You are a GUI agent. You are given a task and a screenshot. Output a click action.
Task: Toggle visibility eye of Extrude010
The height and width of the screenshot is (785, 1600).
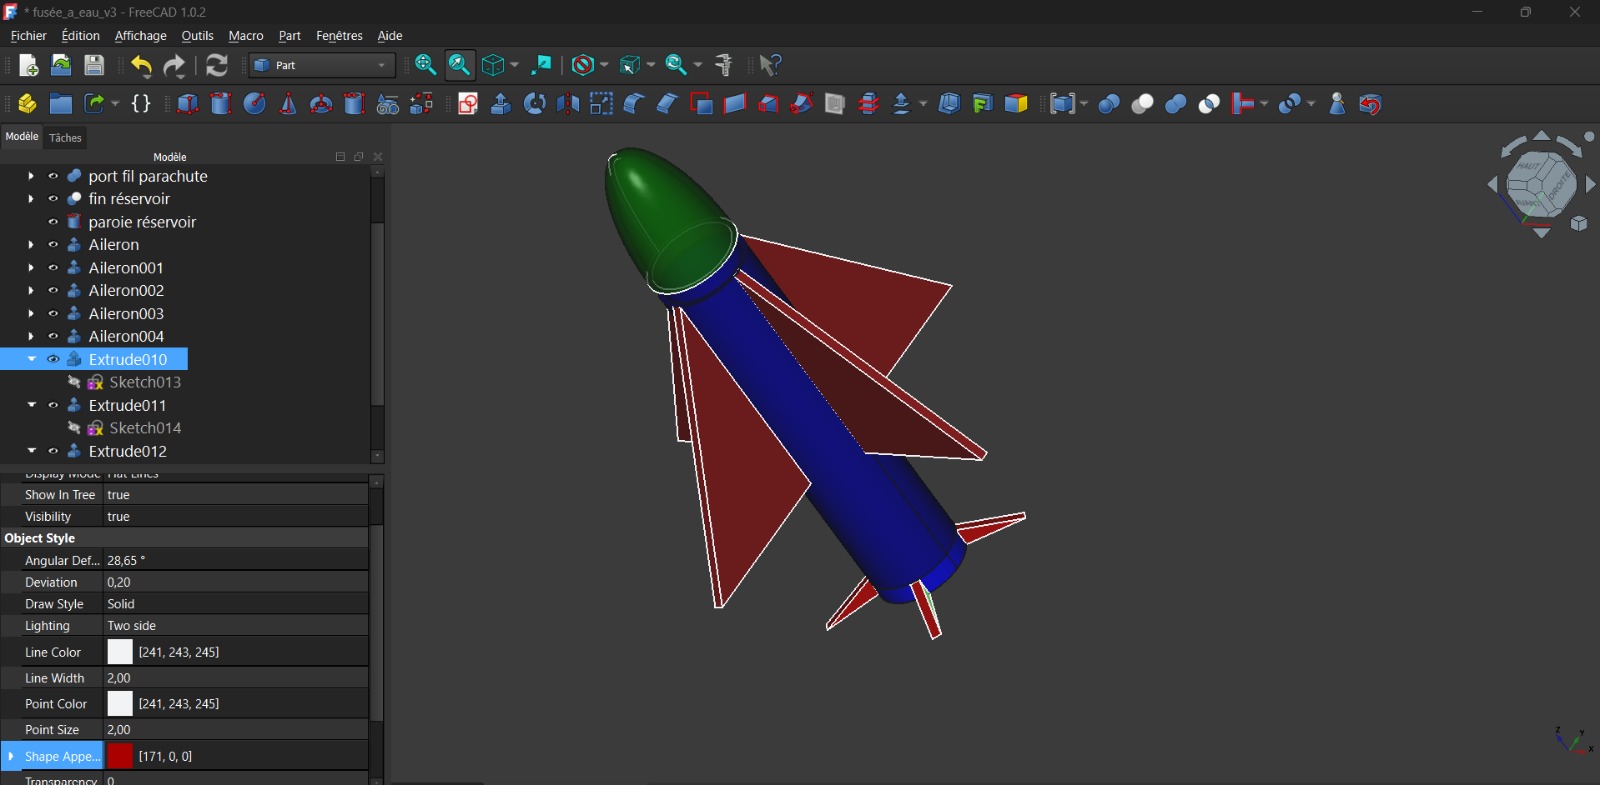pos(53,360)
